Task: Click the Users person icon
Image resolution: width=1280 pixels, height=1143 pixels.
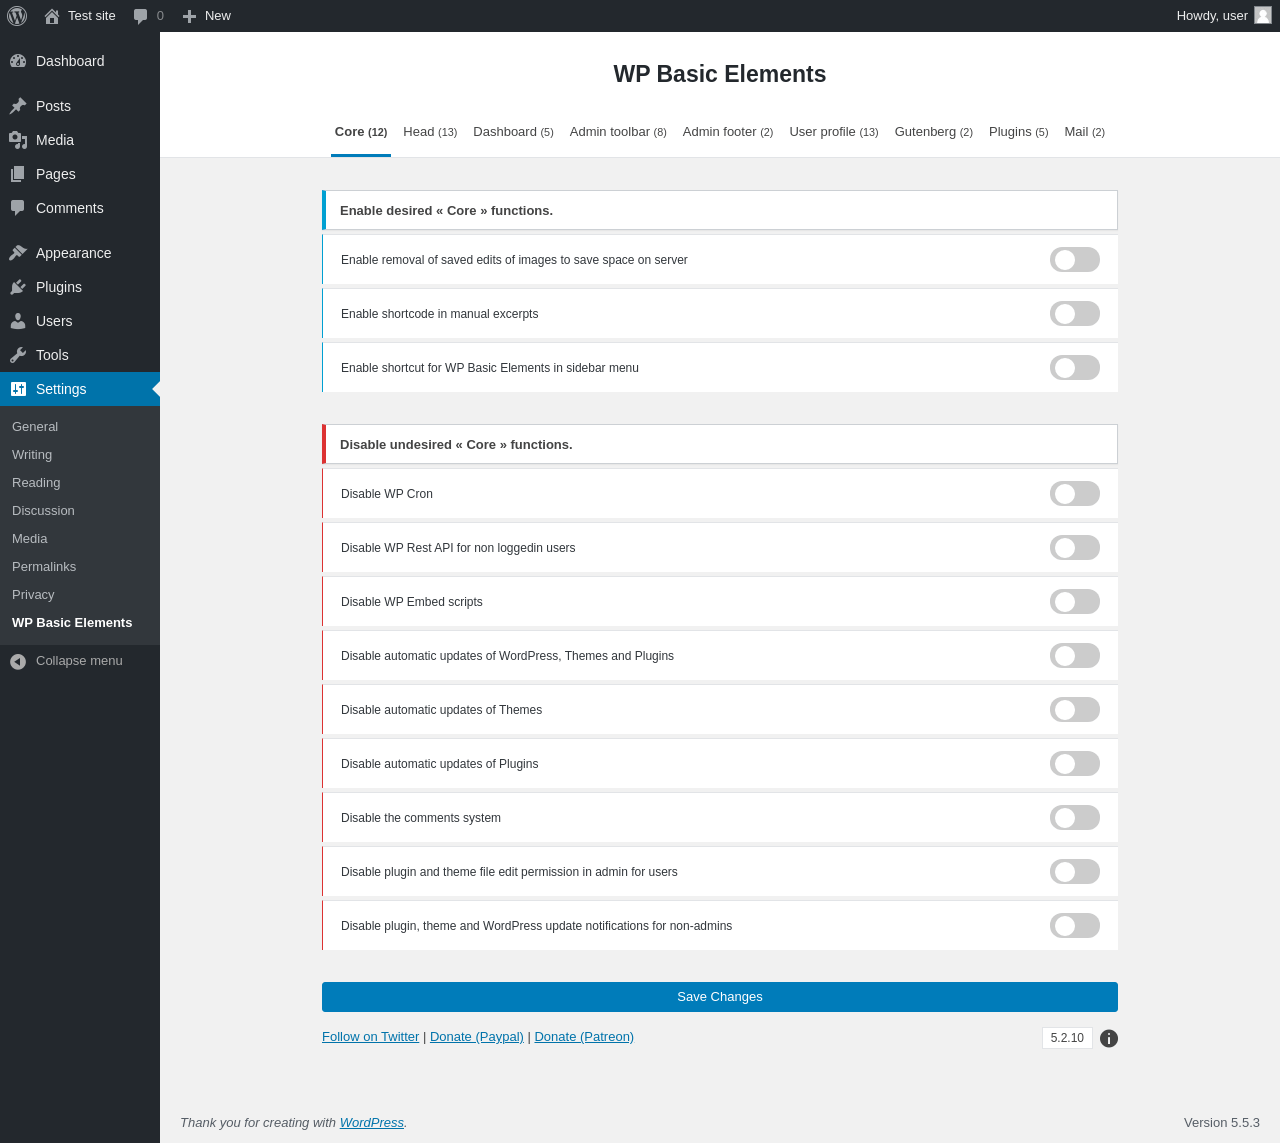Action: [x=18, y=321]
